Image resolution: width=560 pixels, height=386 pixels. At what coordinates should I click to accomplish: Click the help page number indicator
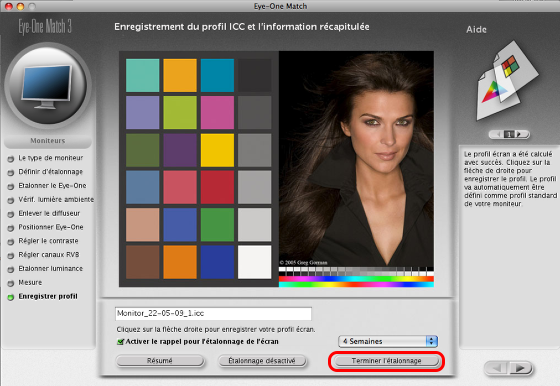coord(509,134)
